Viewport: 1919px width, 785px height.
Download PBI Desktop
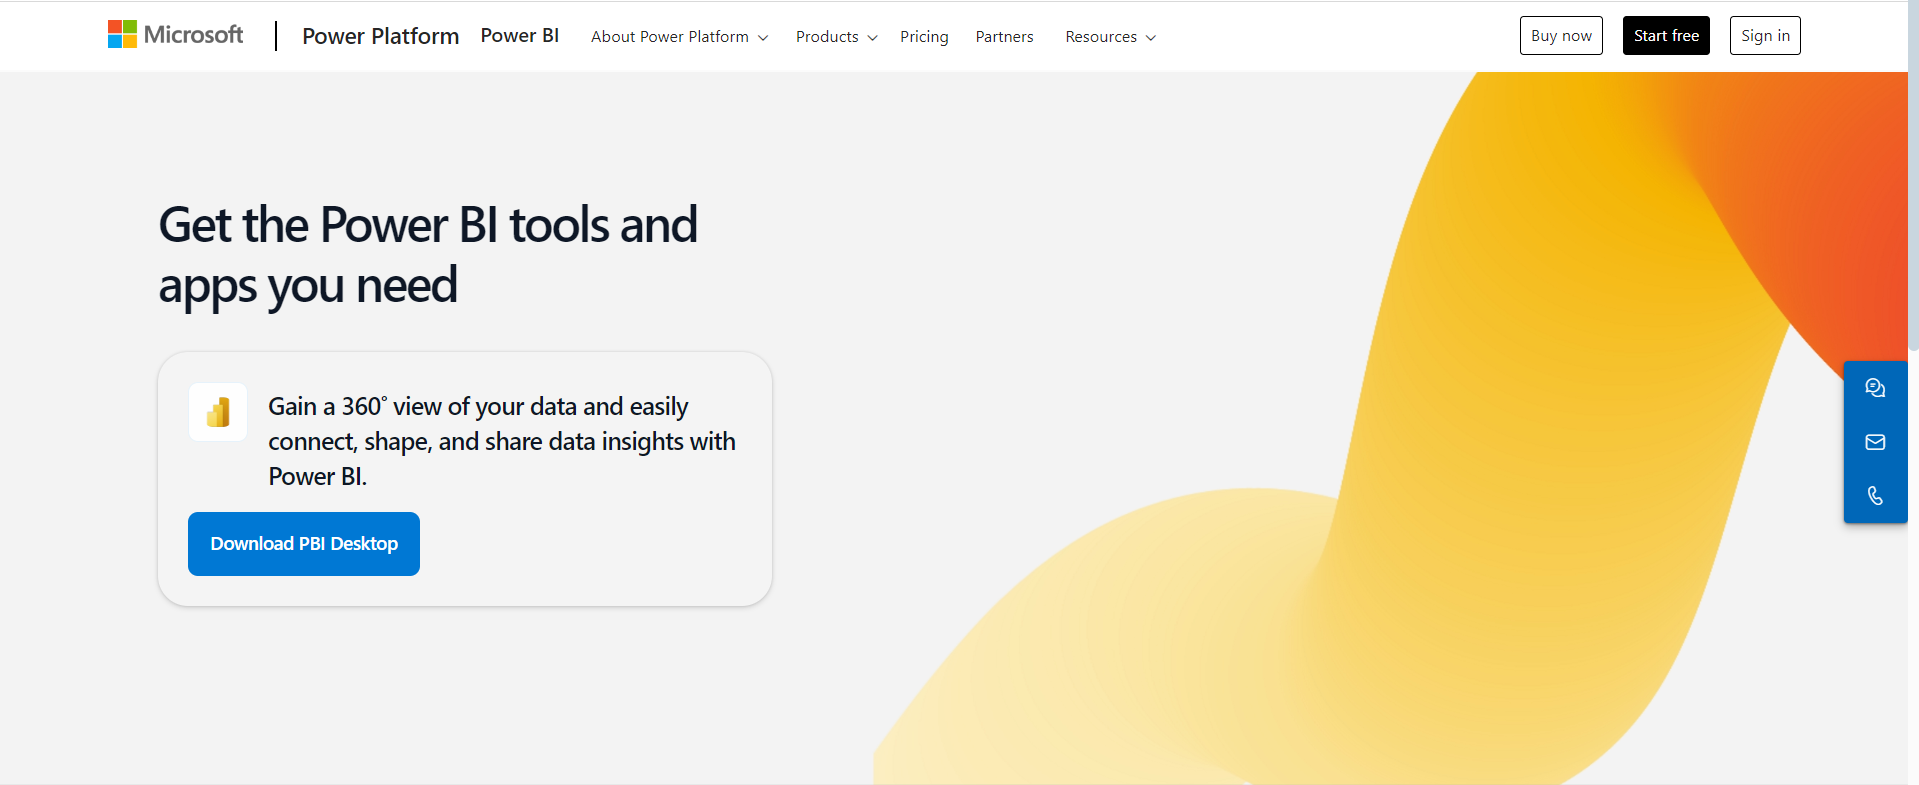click(x=304, y=544)
